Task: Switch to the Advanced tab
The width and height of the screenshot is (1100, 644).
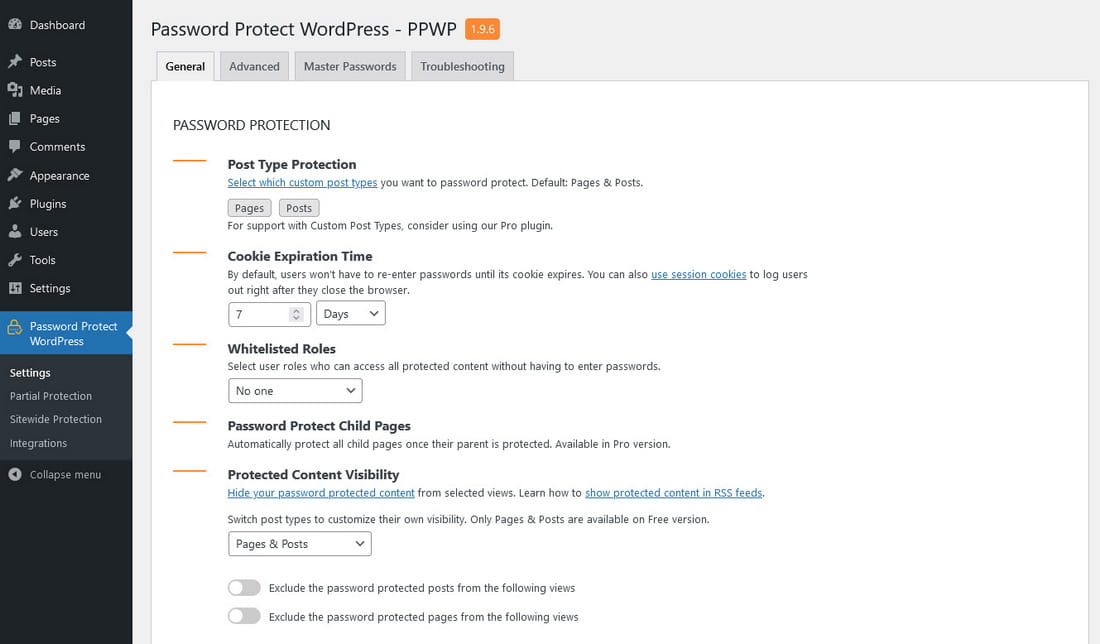Action: tap(254, 66)
